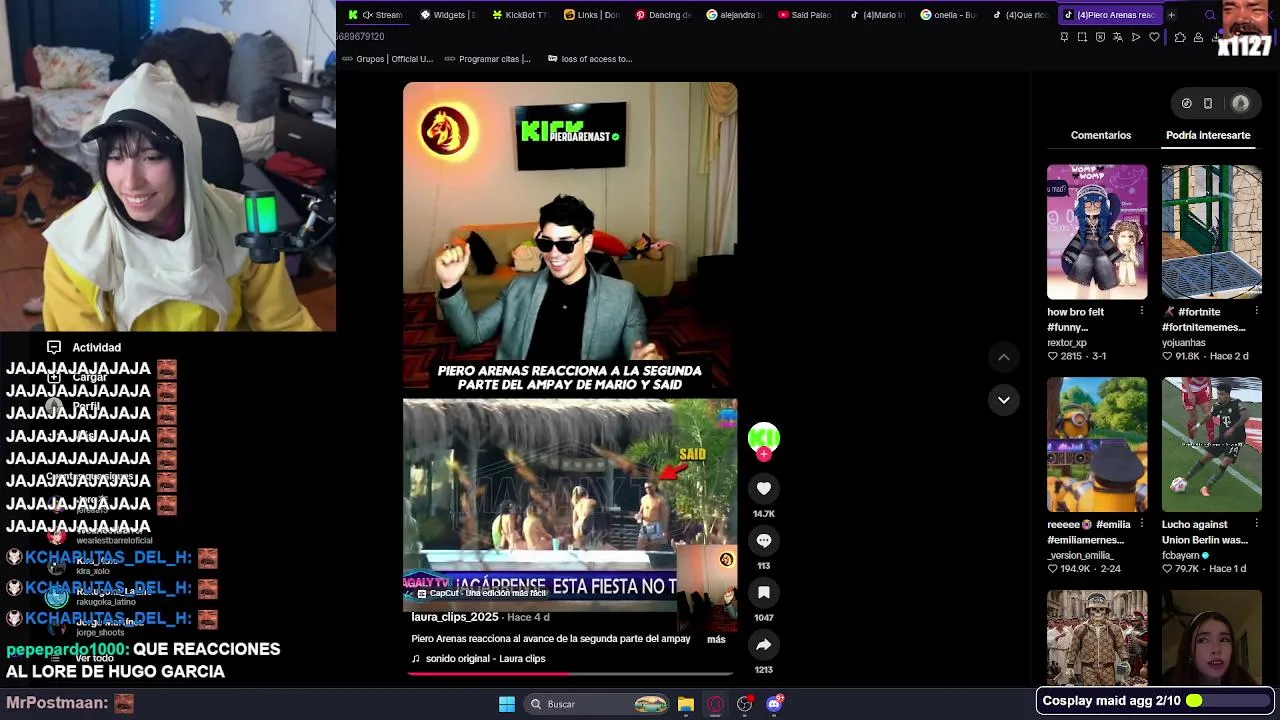Image resolution: width=1280 pixels, height=720 pixels.
Task: Open File Explorer from taskbar
Action: [x=686, y=704]
